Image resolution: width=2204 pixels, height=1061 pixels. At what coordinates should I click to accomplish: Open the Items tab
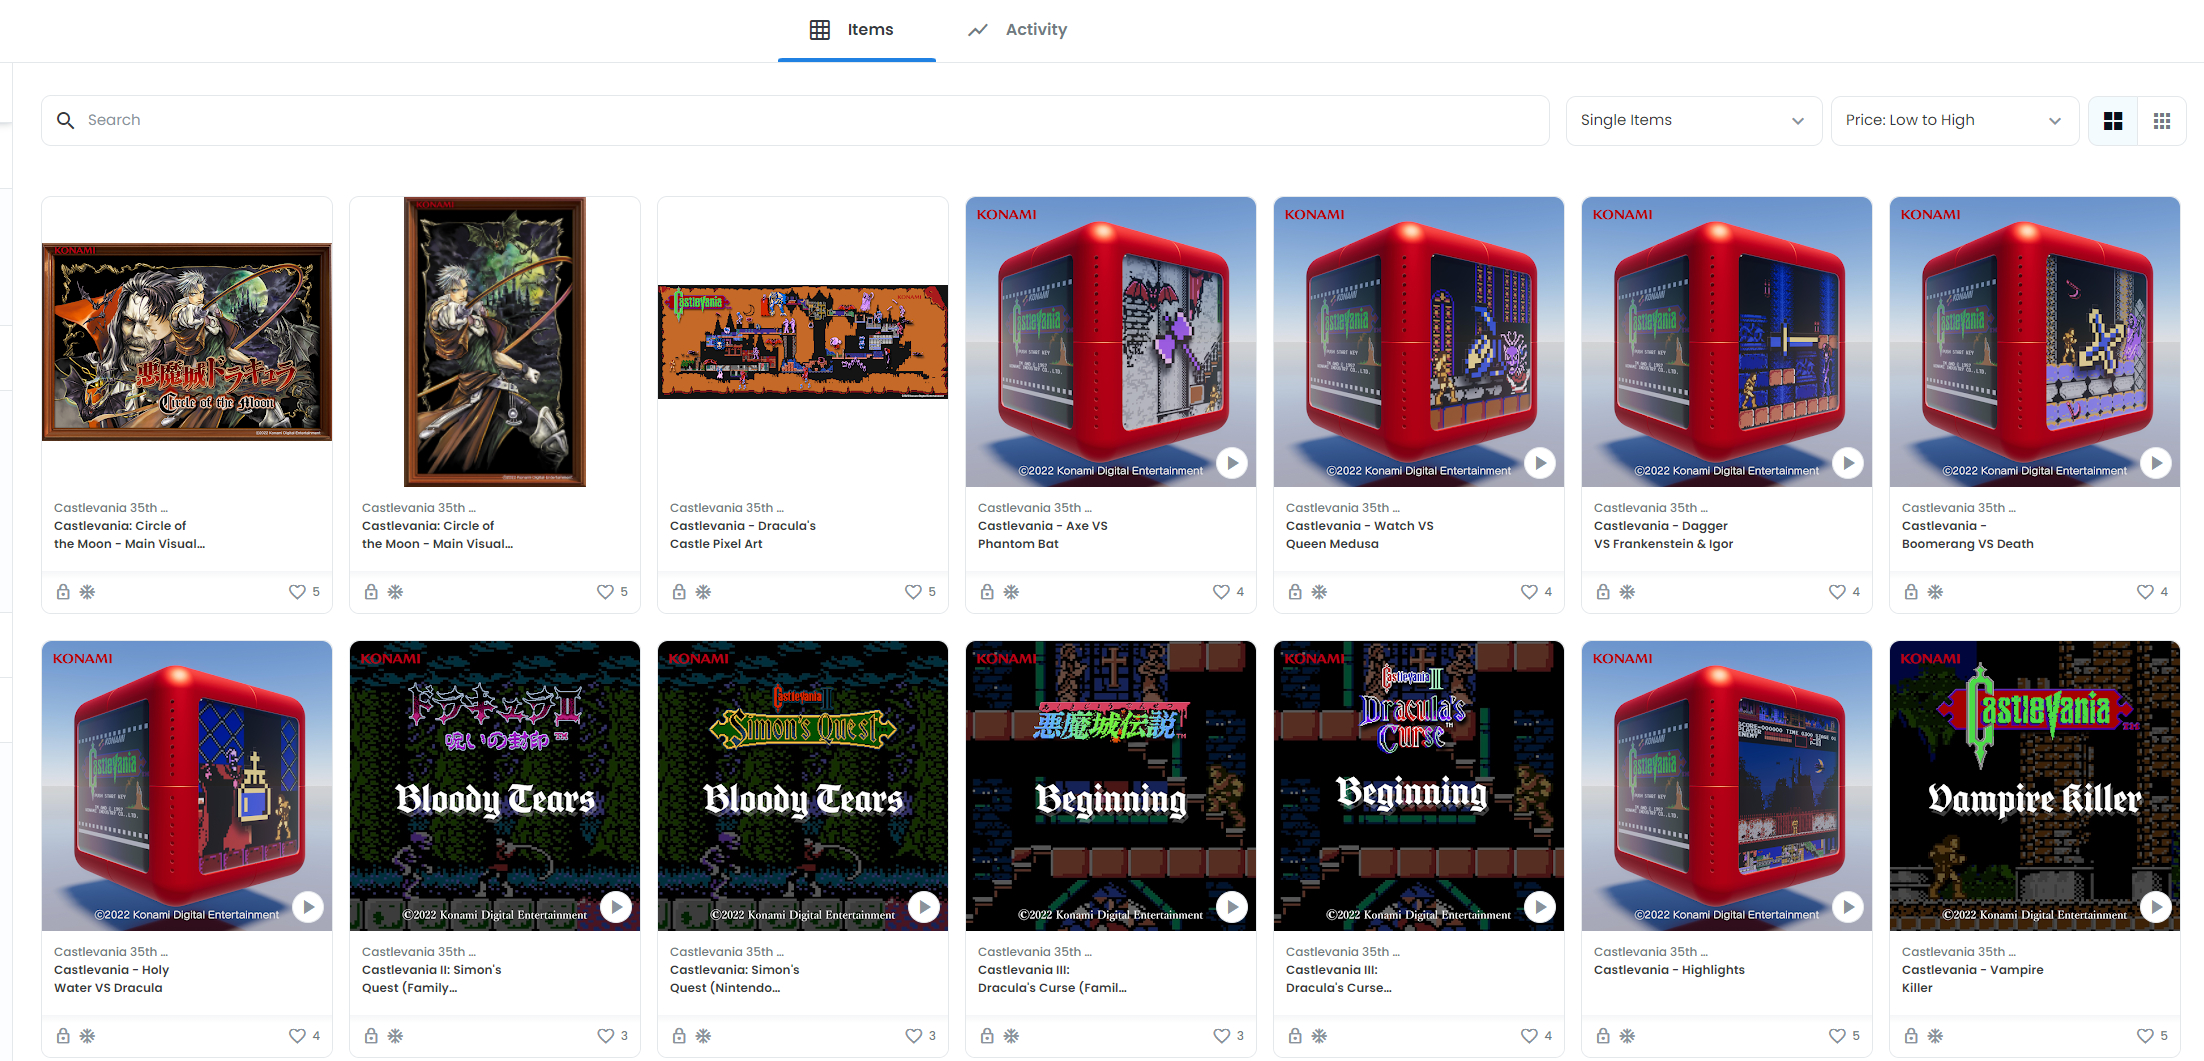tap(856, 30)
